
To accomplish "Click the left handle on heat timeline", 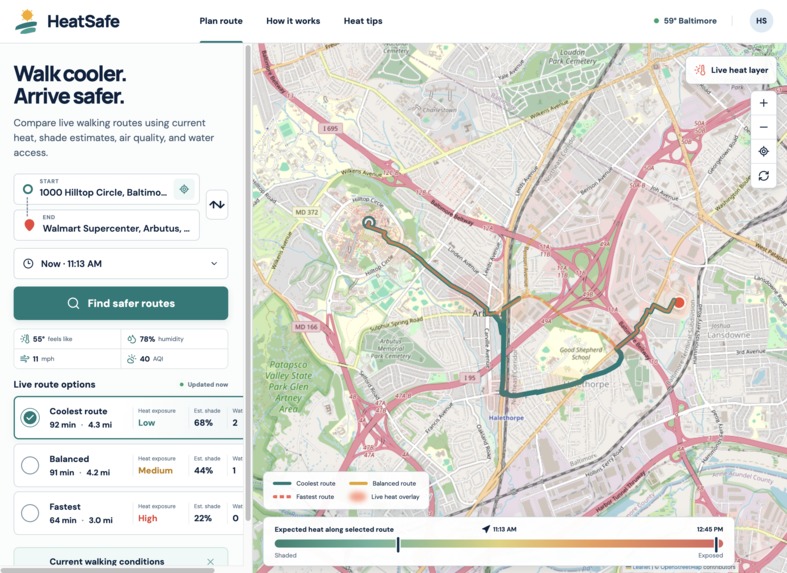I will (398, 544).
